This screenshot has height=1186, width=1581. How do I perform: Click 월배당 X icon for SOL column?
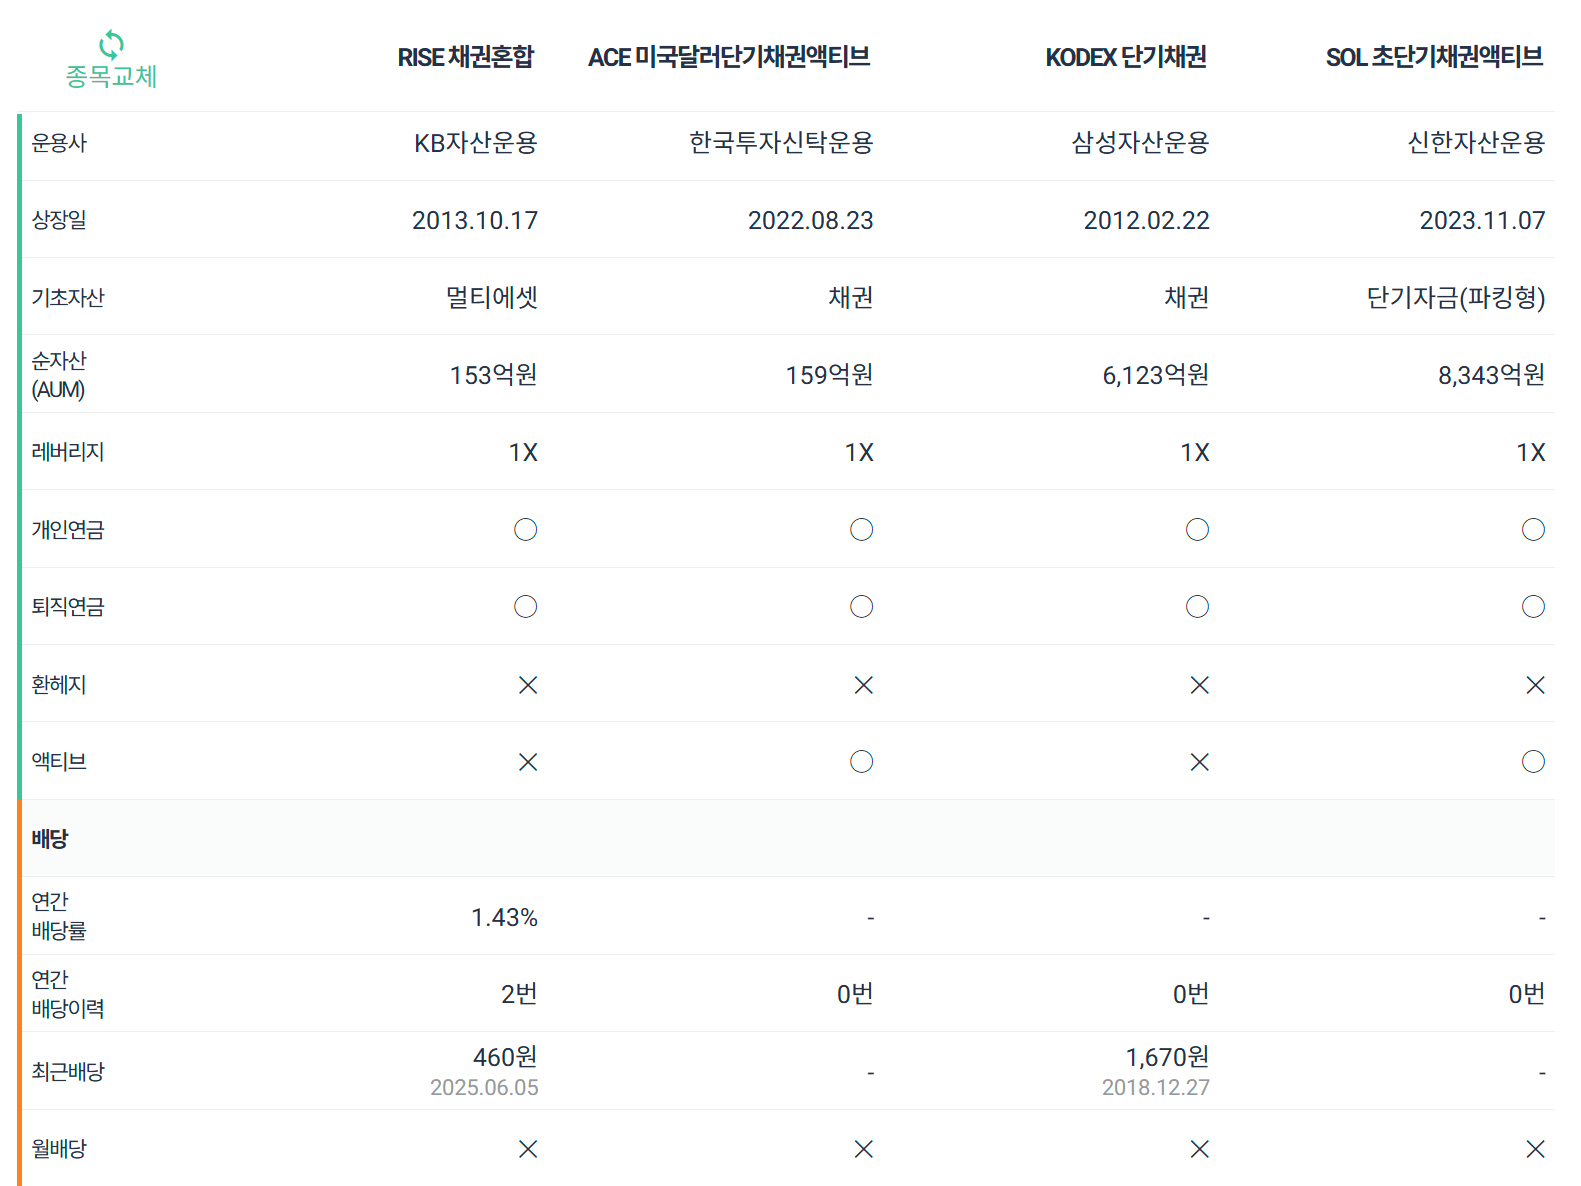pos(1536,1149)
